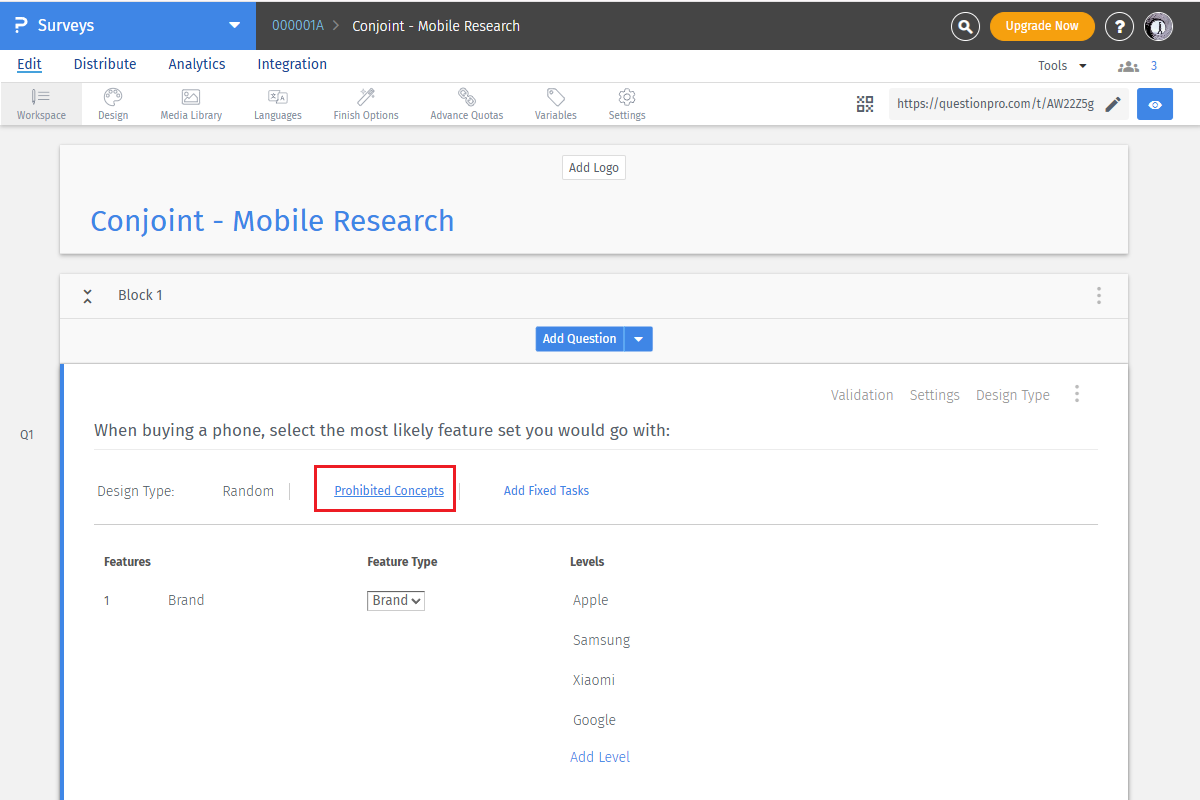
Task: Click the Add Logo placeholder
Action: [594, 168]
